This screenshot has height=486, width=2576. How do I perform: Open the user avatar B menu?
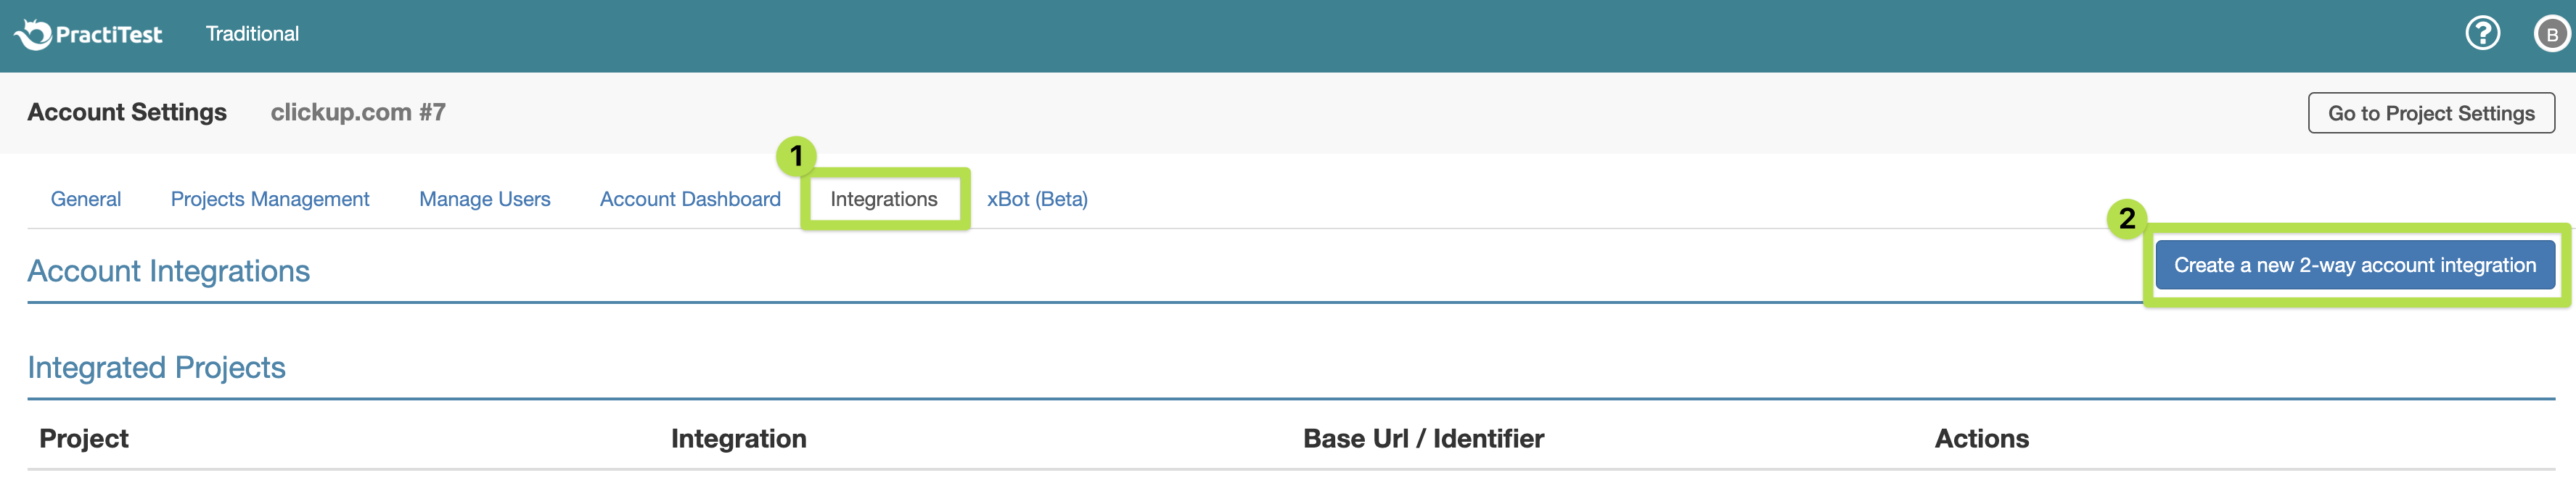(x=2550, y=34)
